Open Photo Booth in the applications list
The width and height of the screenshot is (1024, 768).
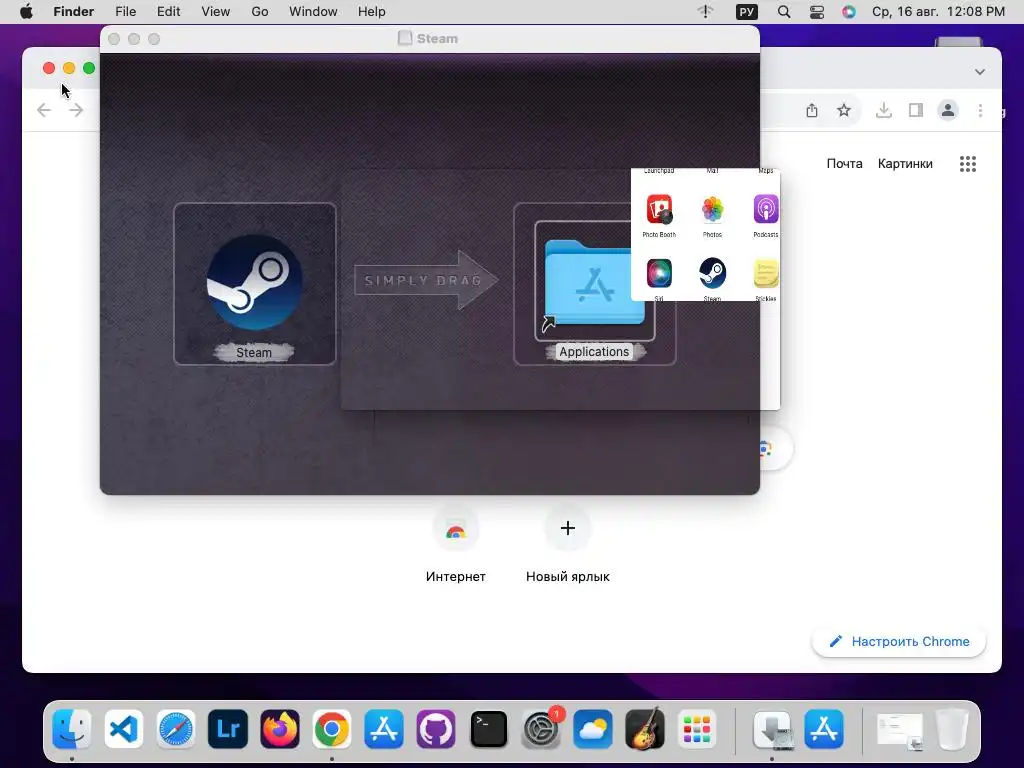point(659,209)
